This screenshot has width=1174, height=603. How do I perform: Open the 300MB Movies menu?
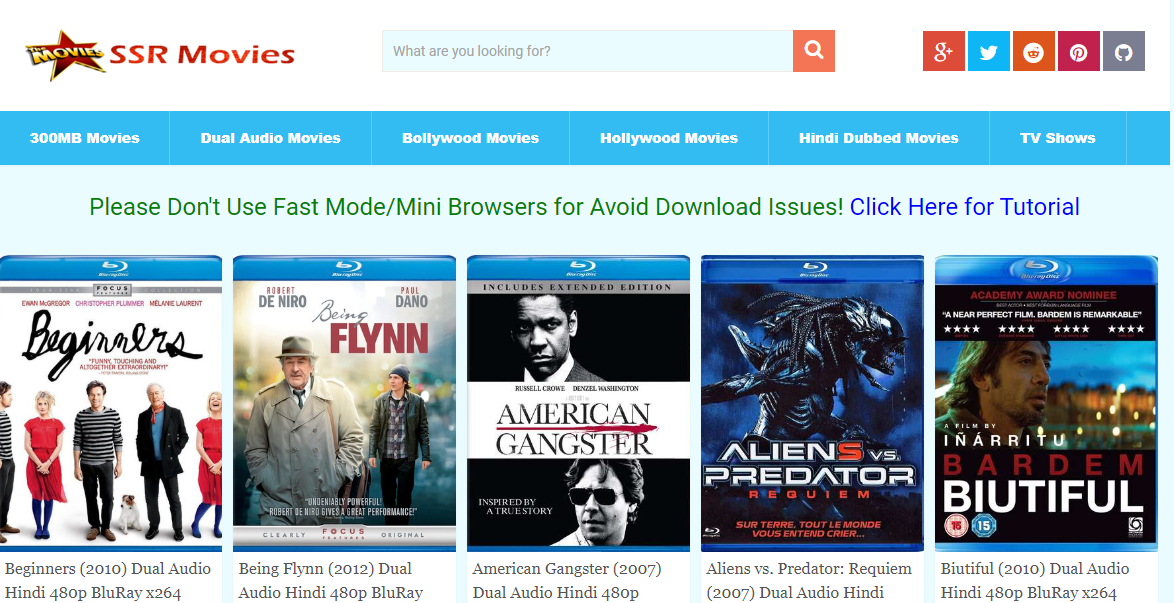pyautogui.click(x=85, y=138)
